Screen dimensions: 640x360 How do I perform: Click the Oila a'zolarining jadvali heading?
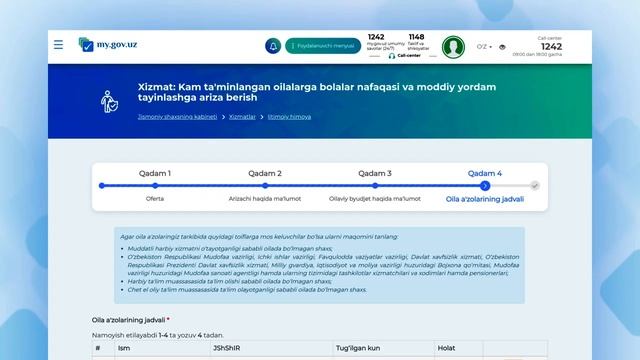click(129, 320)
